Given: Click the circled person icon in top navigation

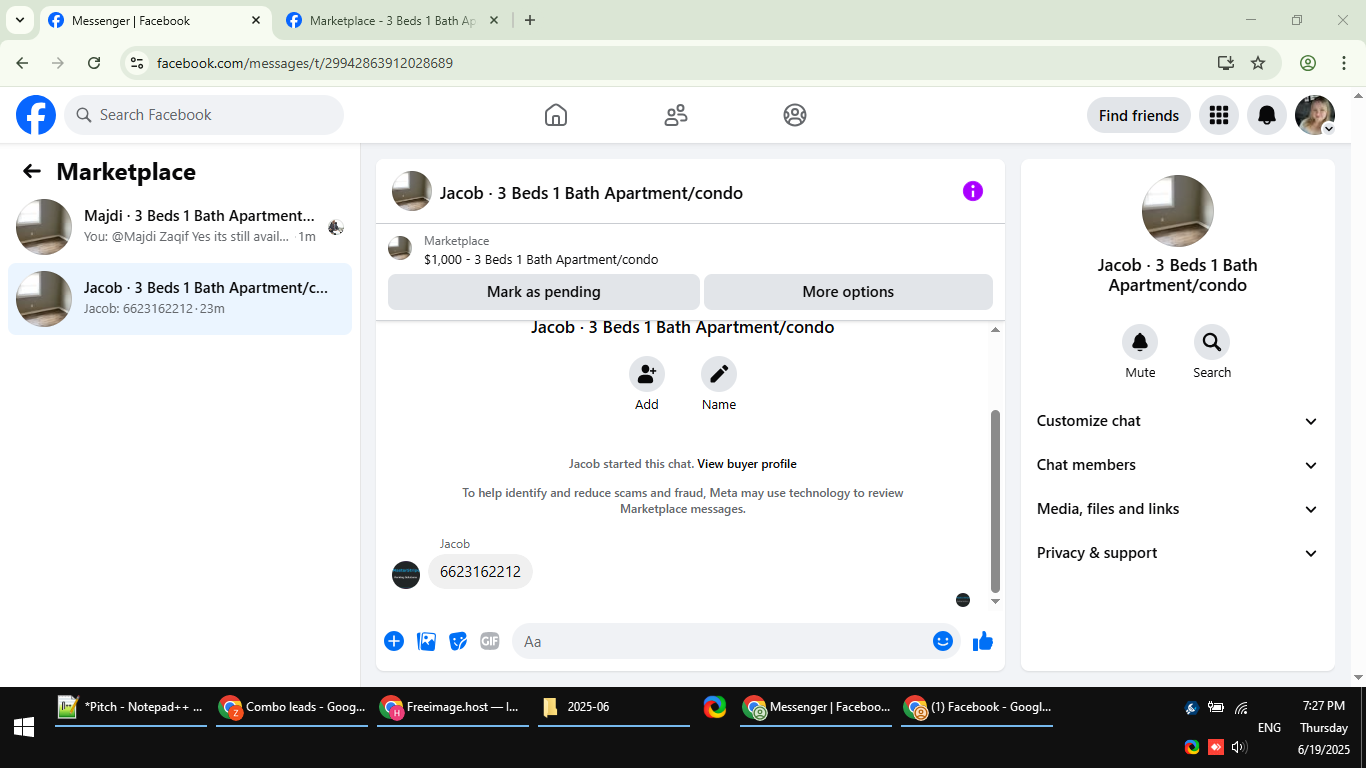Looking at the screenshot, I should tap(795, 115).
